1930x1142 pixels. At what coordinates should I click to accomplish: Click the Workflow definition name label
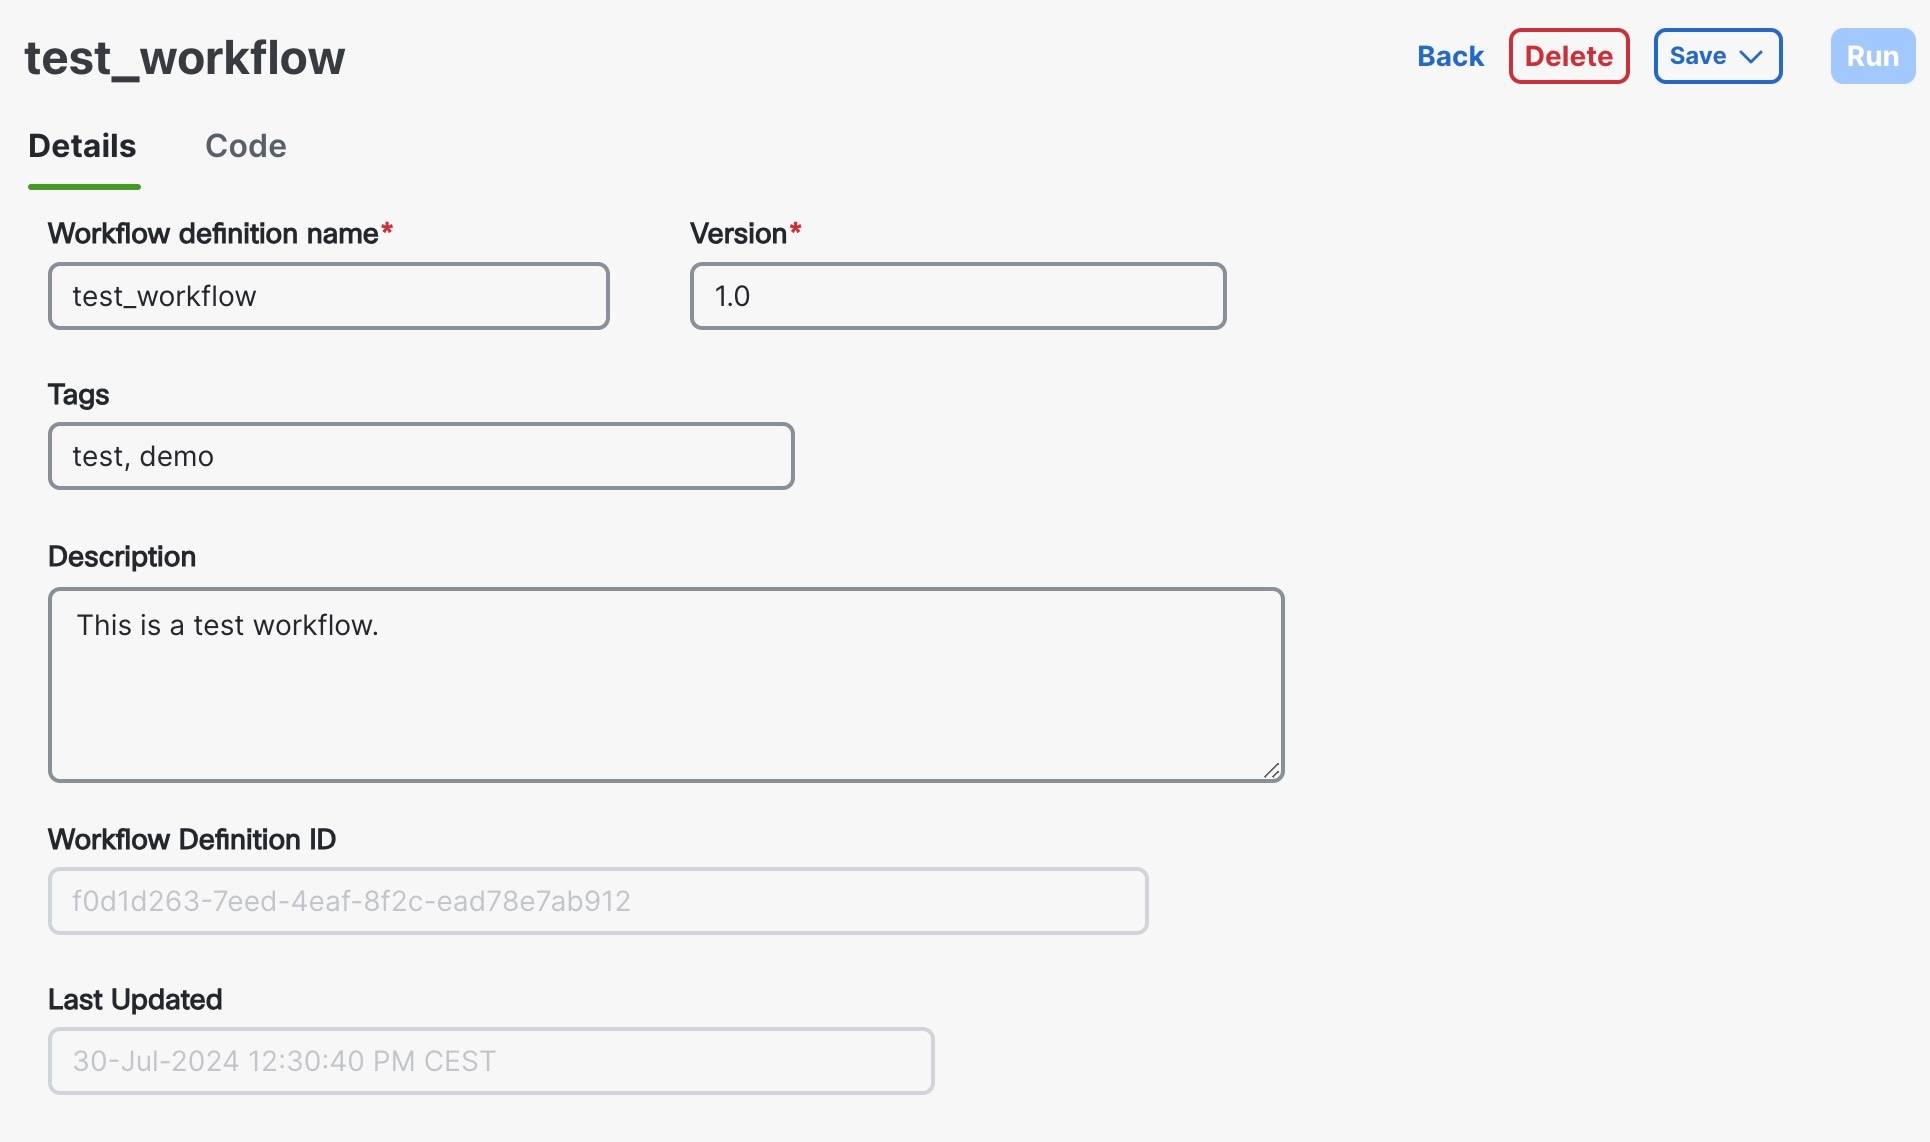(213, 233)
